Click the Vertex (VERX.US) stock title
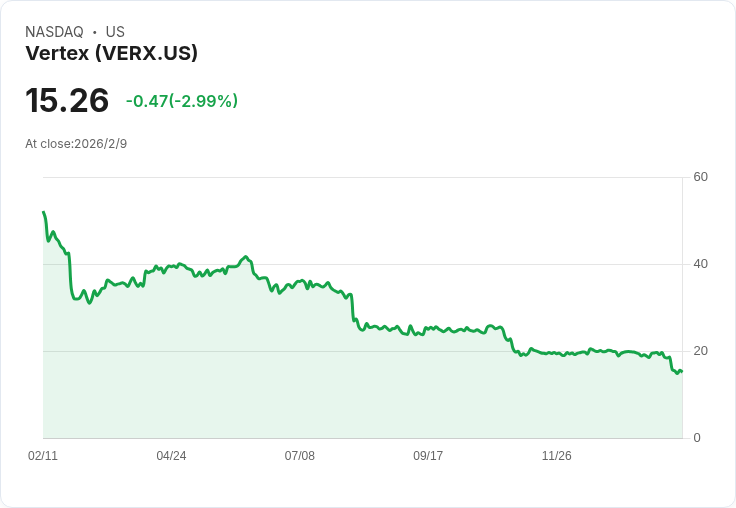The height and width of the screenshot is (508, 736). tap(111, 53)
